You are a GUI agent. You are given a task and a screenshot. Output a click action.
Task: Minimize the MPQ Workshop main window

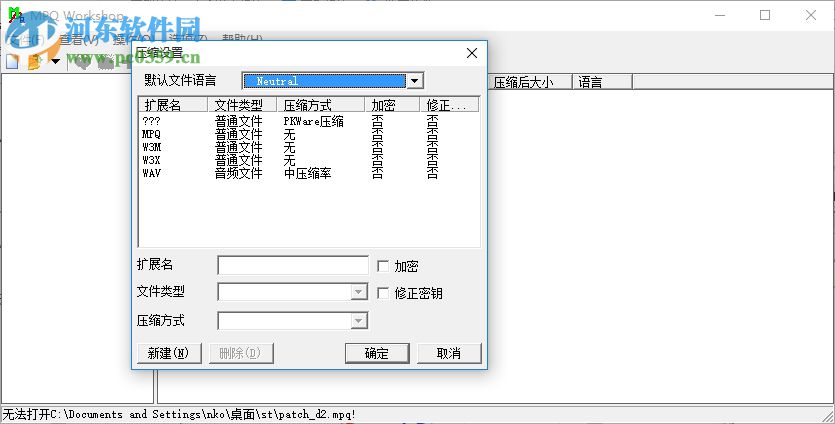(719, 15)
